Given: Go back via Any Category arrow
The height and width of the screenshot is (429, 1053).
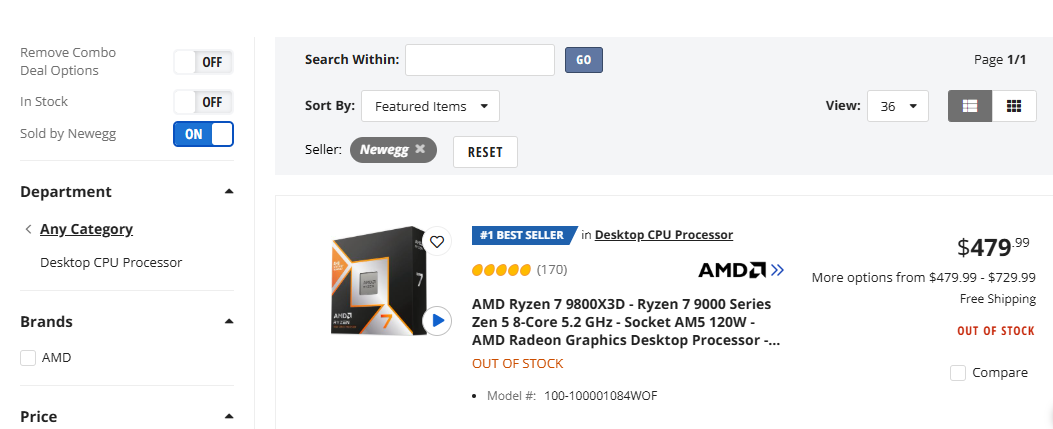Looking at the screenshot, I should (28, 229).
